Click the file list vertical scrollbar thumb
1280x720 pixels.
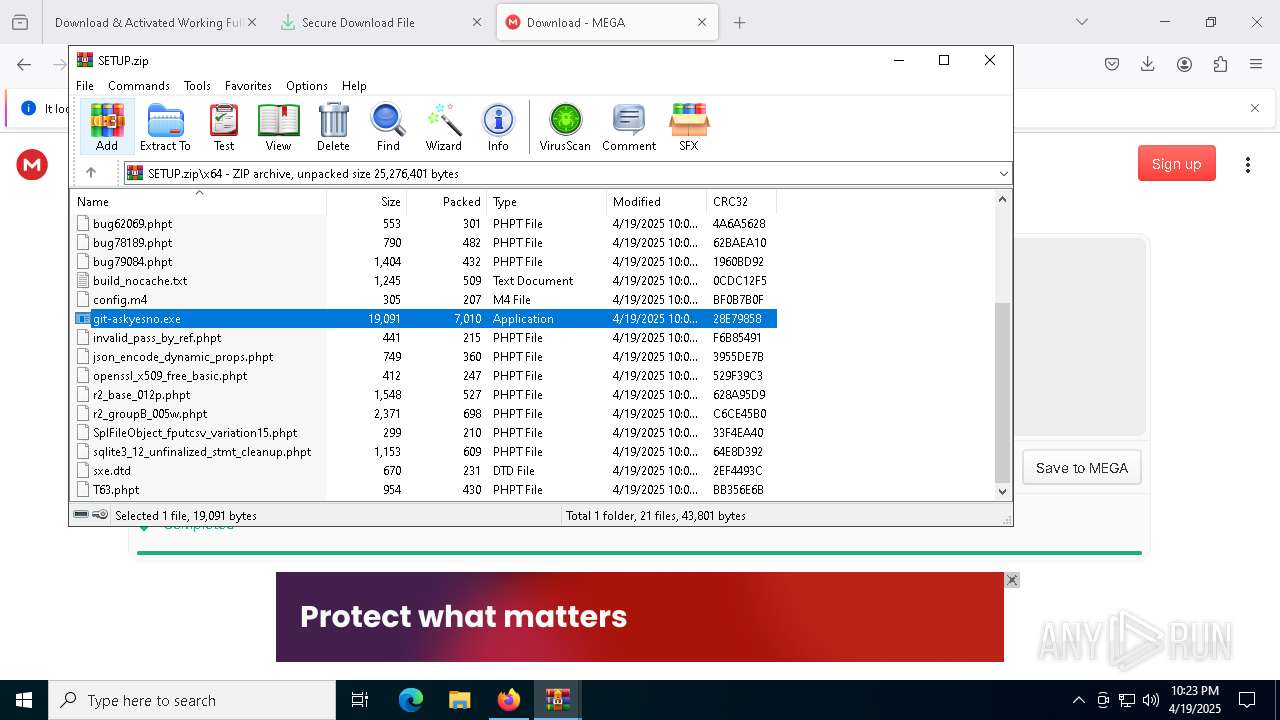[1003, 392]
